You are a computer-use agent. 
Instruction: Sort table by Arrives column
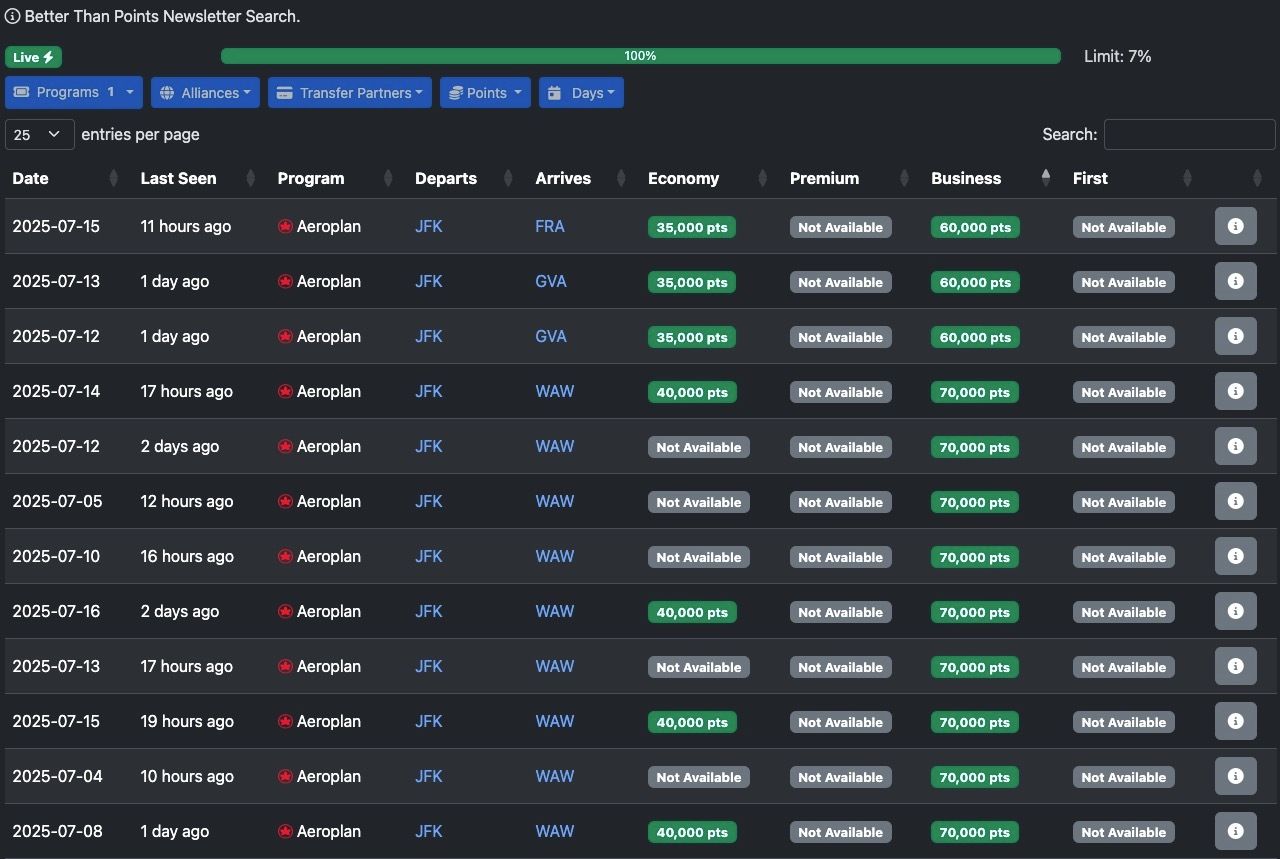click(580, 178)
